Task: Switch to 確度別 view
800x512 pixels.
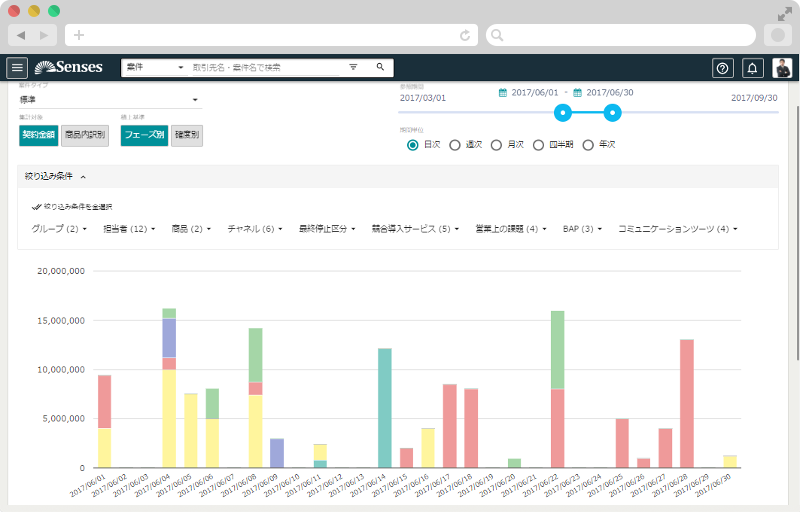Action: point(187,136)
